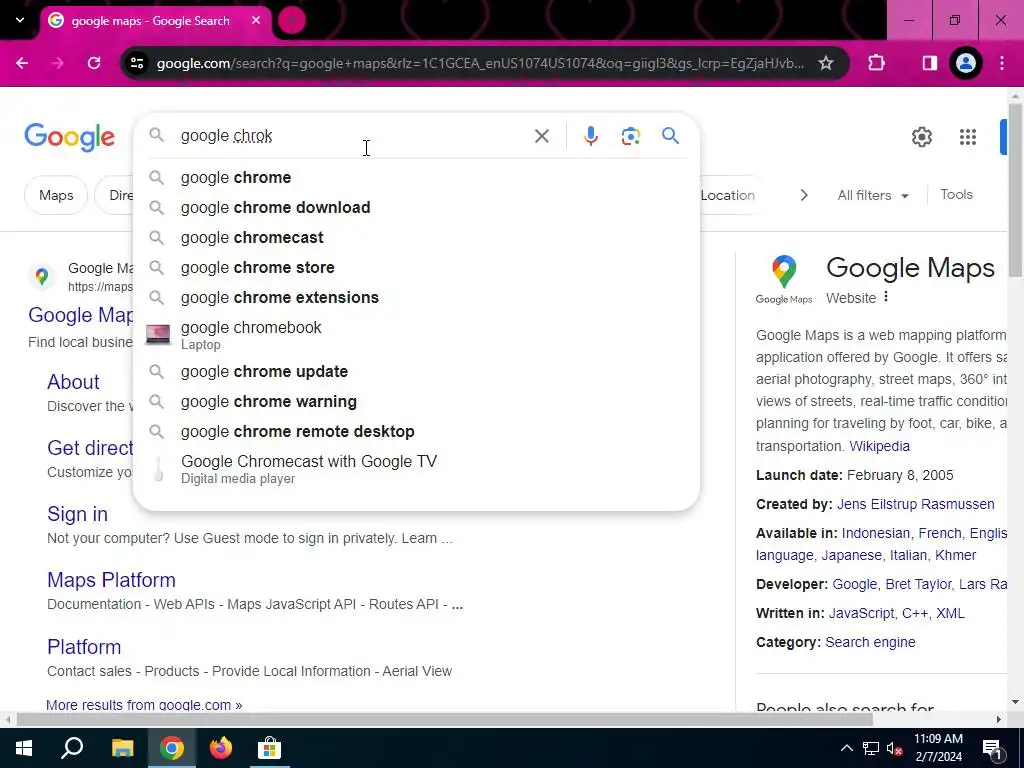Open the Platform sitelink
This screenshot has width=1024, height=768.
click(x=84, y=647)
